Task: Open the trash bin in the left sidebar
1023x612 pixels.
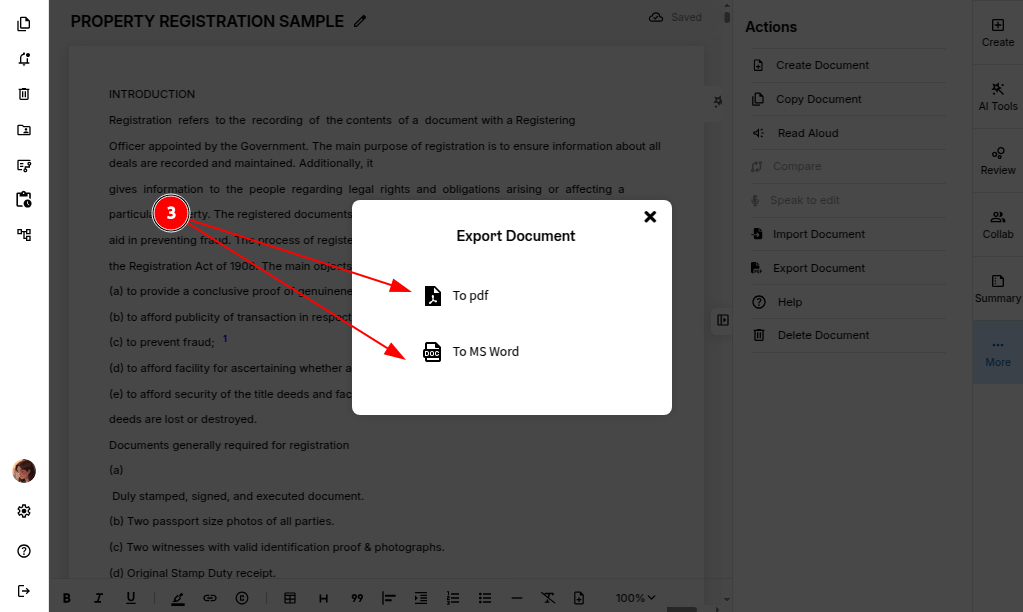Action: (24, 94)
